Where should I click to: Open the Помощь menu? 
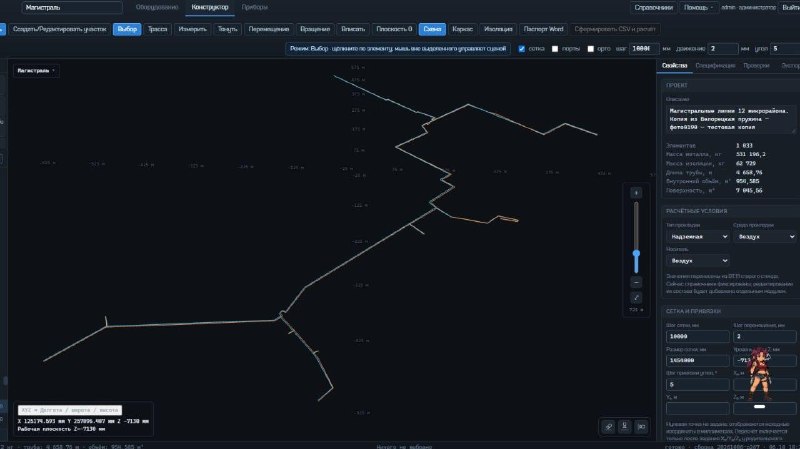click(698, 7)
